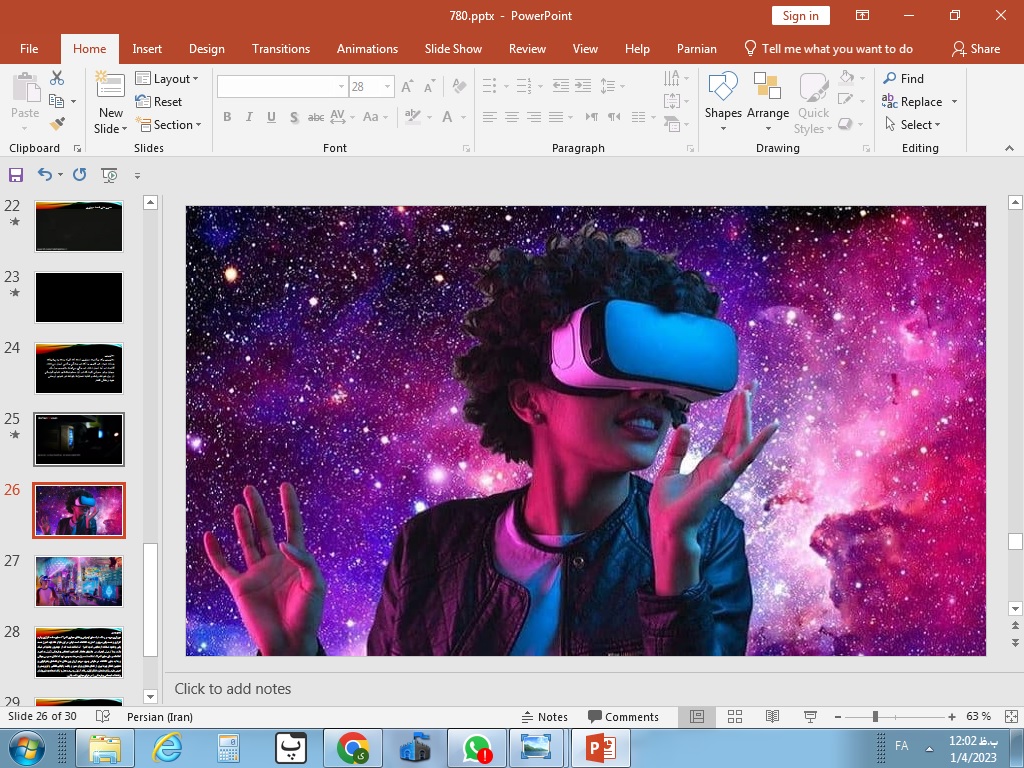This screenshot has height=768, width=1024.
Task: Select slide 27 thumbnail
Action: (x=79, y=581)
